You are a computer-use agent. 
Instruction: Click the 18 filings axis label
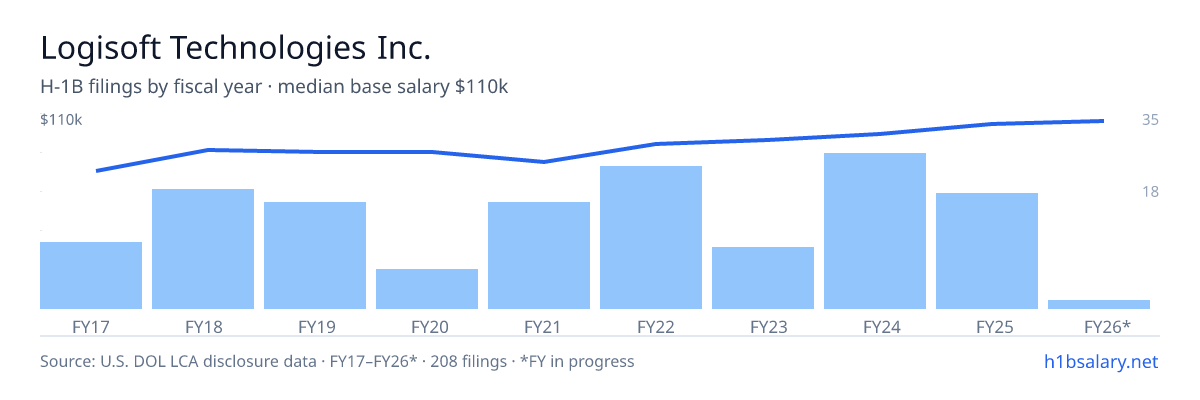1150,191
